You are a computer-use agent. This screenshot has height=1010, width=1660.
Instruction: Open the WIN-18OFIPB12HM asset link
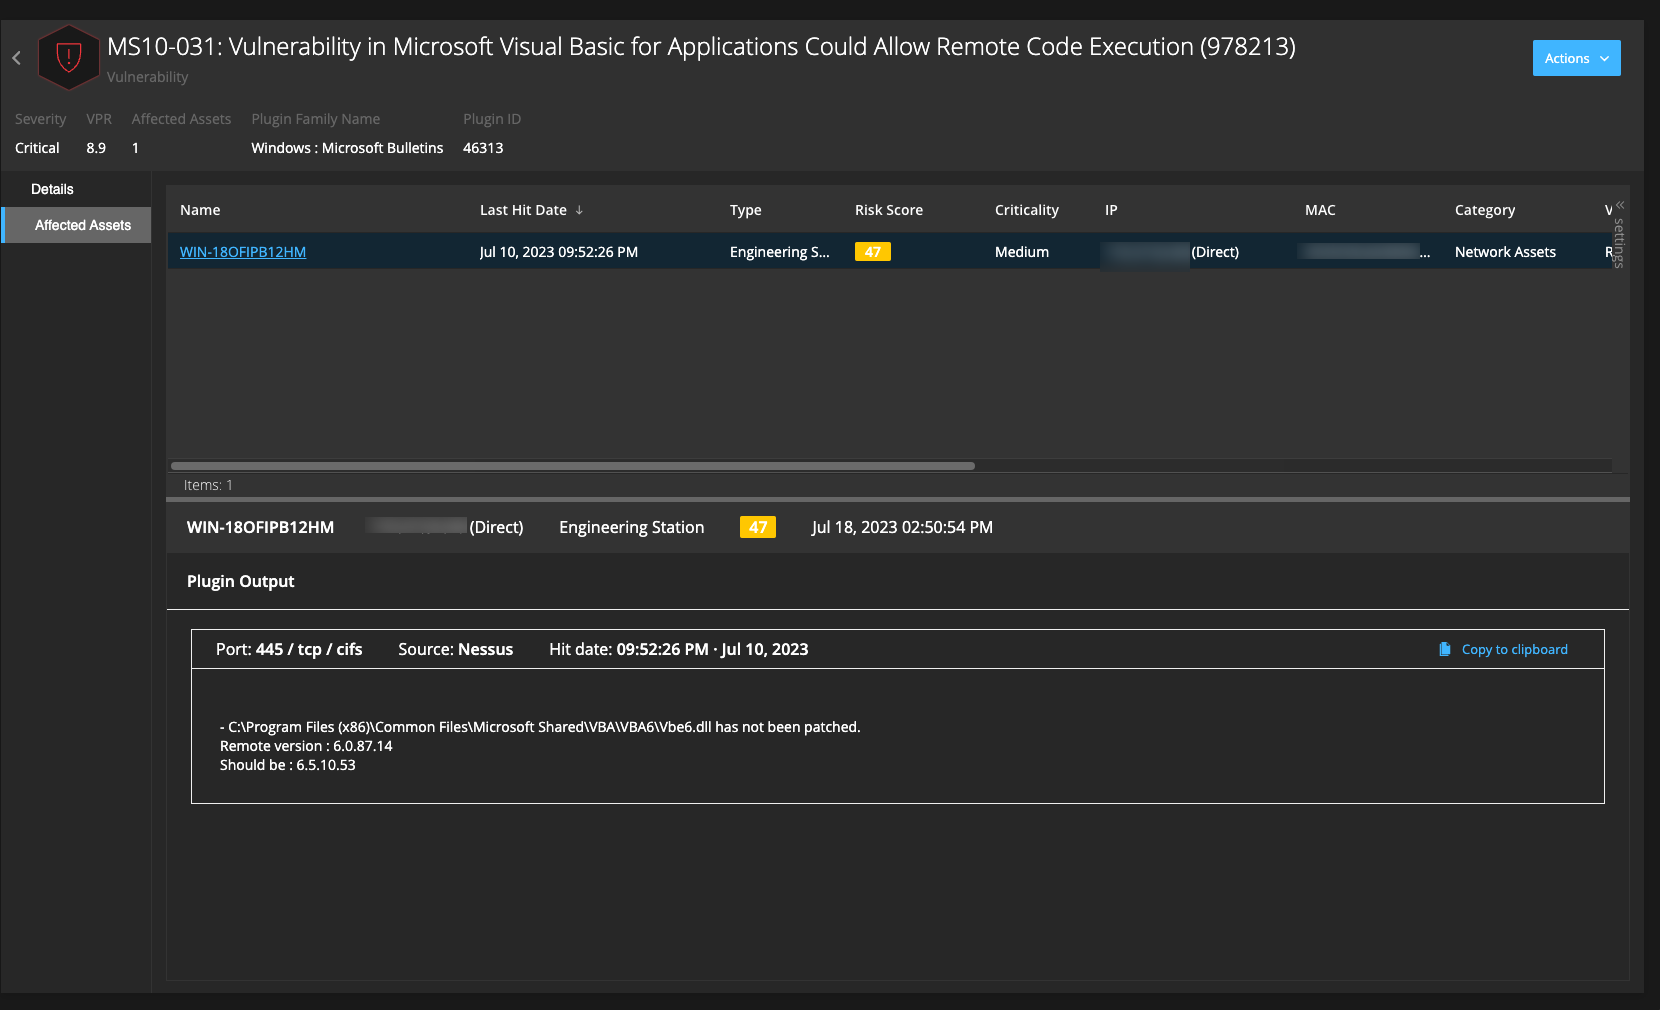pyautogui.click(x=243, y=252)
